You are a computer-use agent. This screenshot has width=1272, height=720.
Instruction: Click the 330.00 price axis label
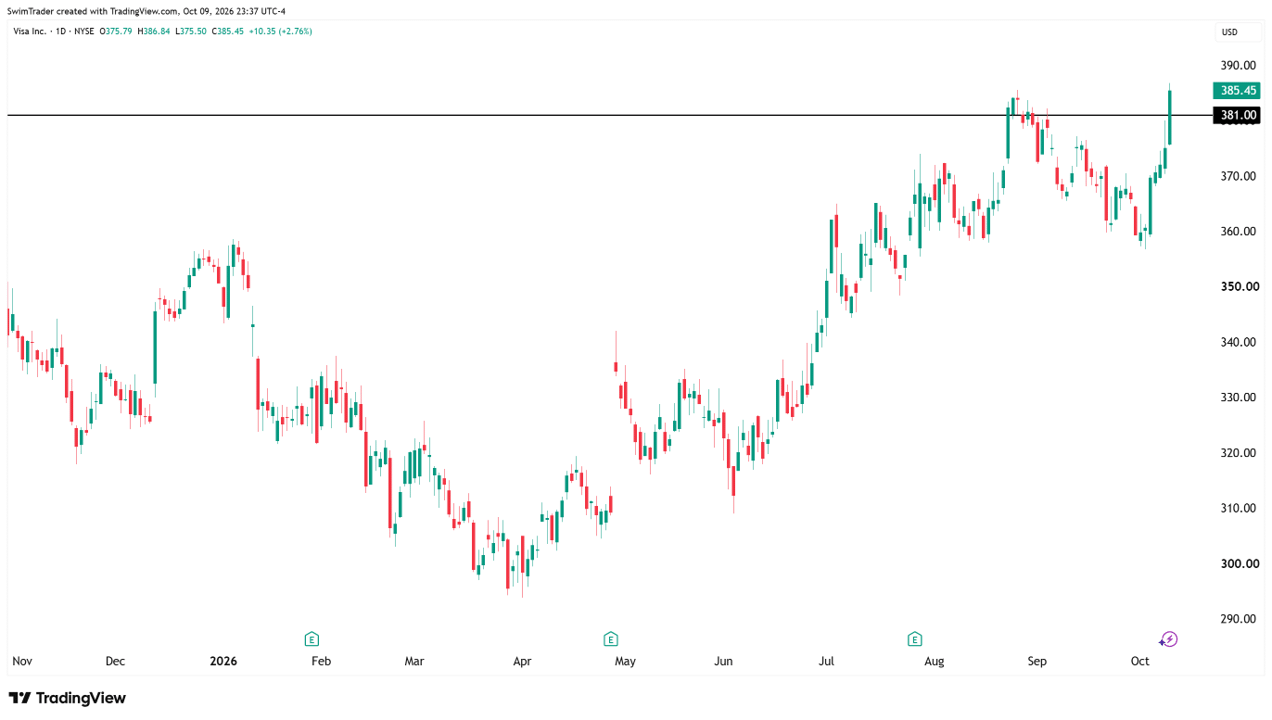(1237, 397)
